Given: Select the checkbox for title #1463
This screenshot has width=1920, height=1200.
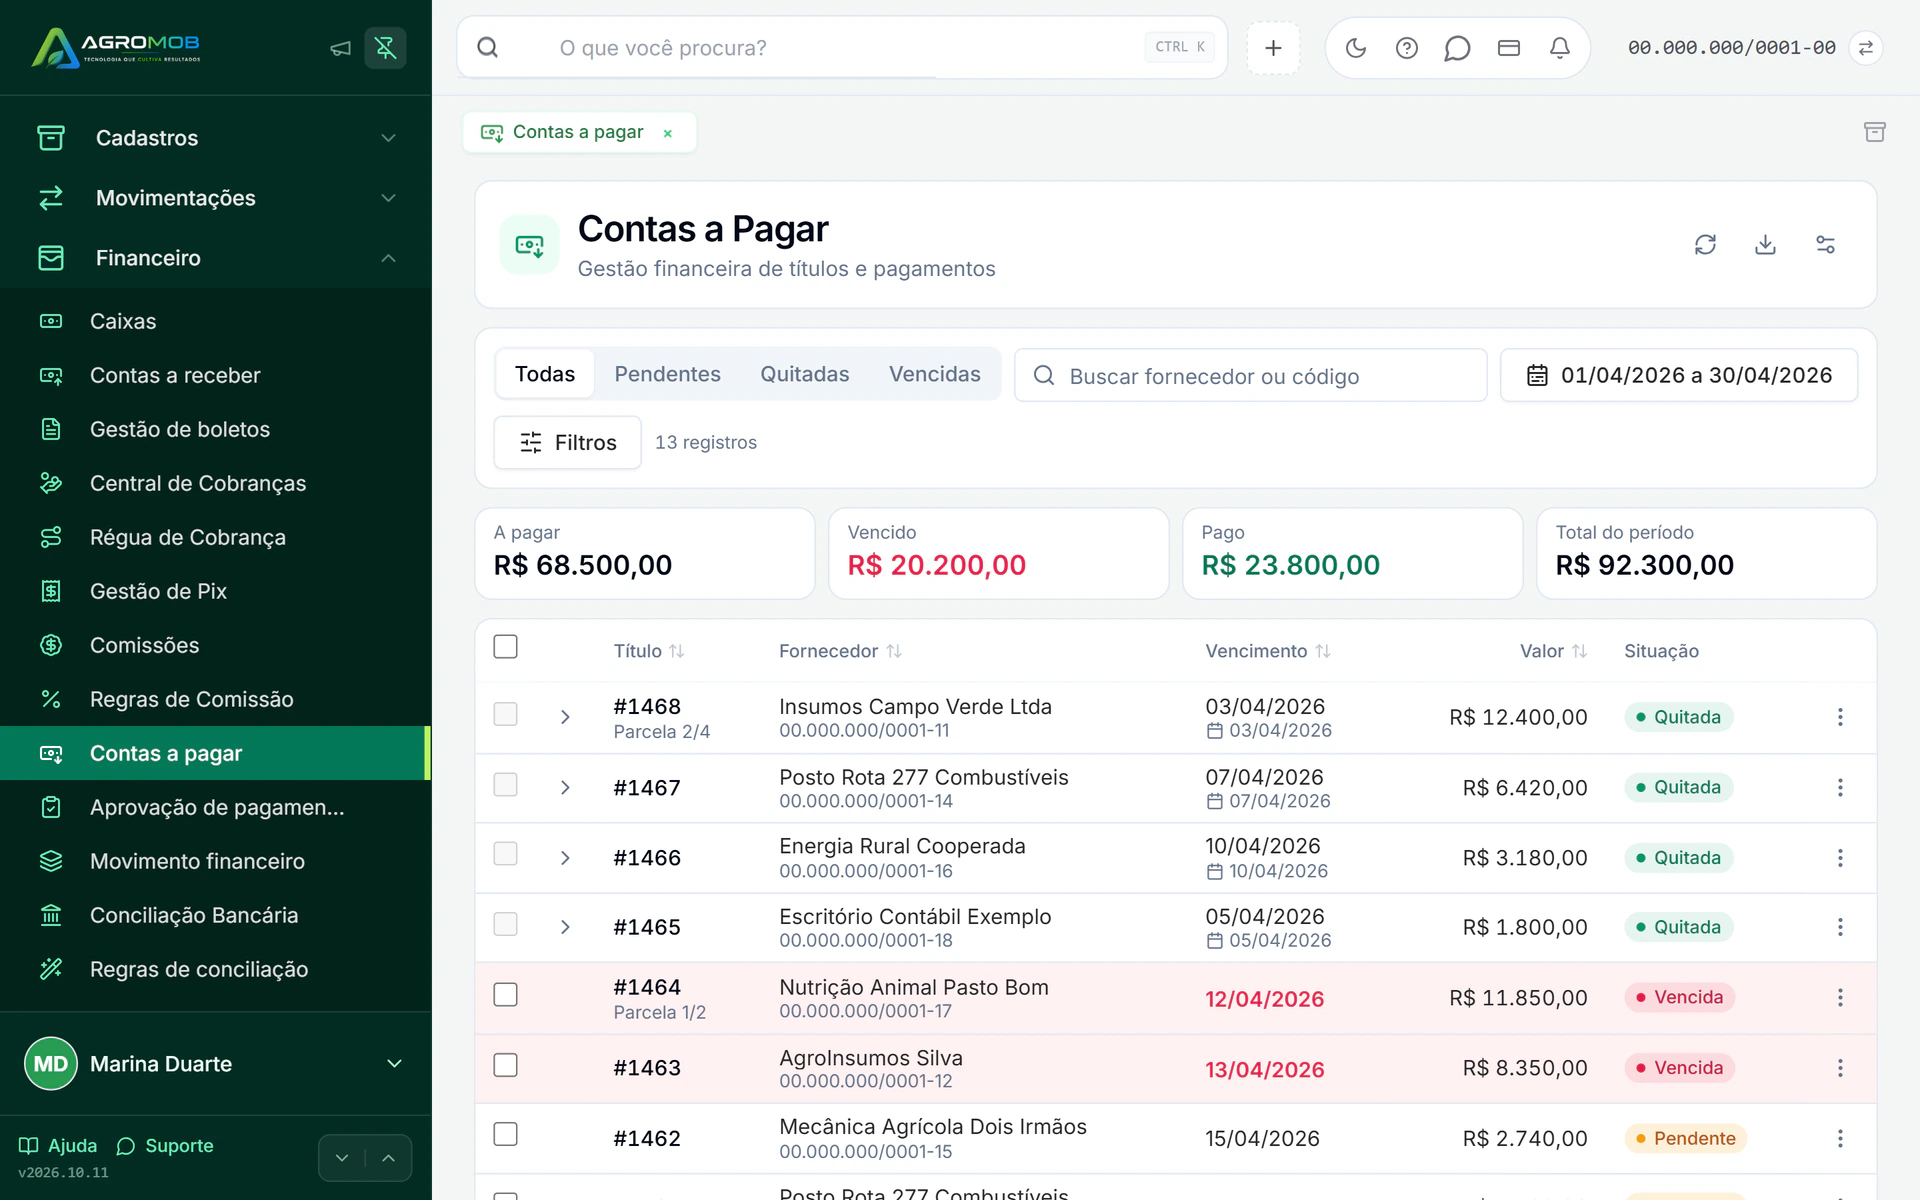Looking at the screenshot, I should coord(506,1065).
